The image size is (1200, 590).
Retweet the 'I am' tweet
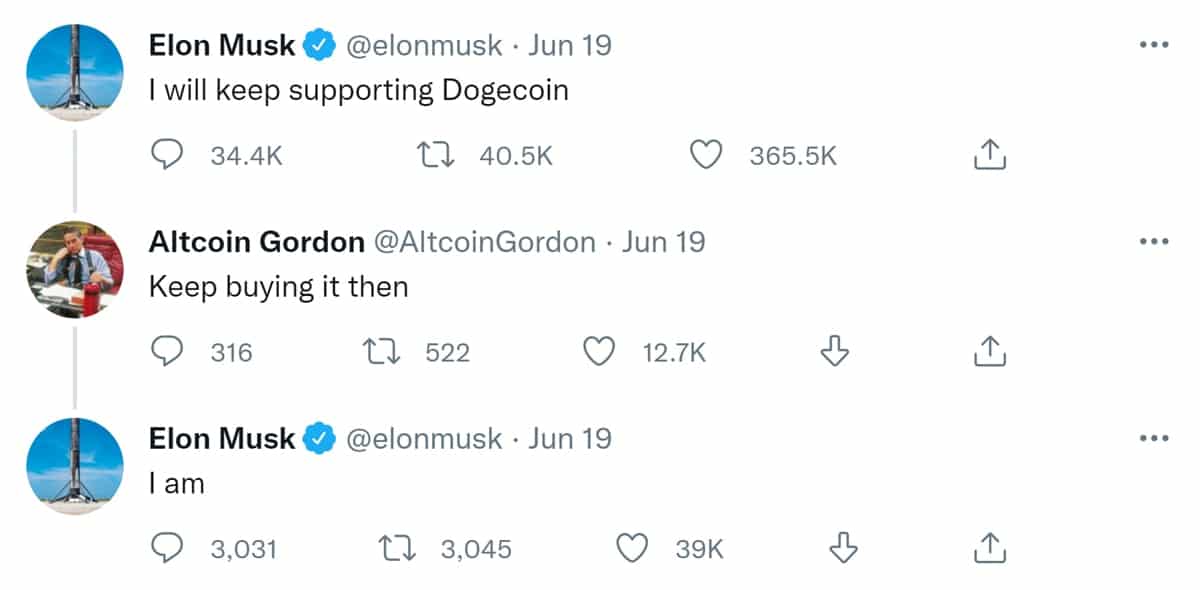click(x=398, y=548)
